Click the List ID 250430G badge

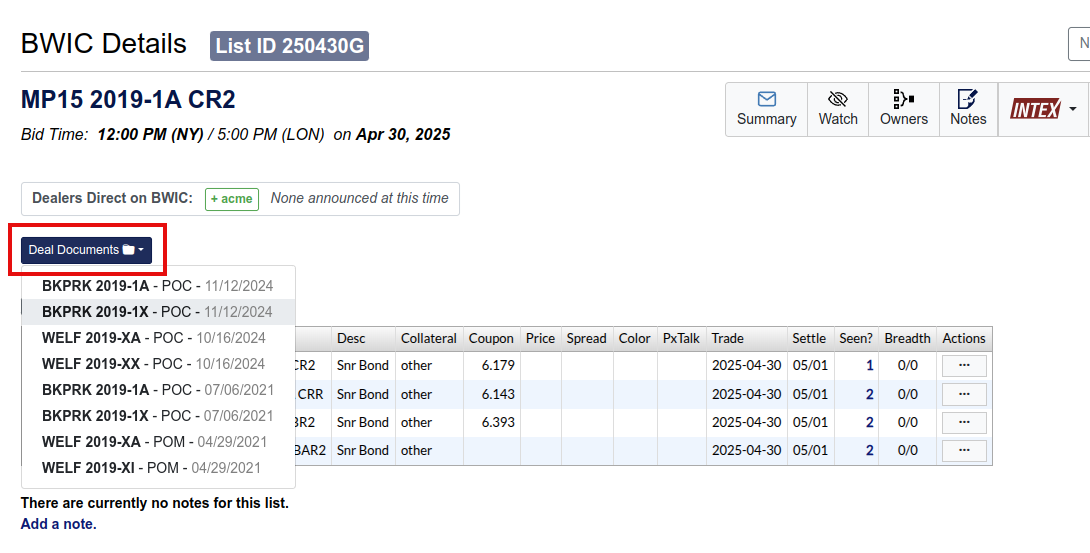click(x=289, y=46)
